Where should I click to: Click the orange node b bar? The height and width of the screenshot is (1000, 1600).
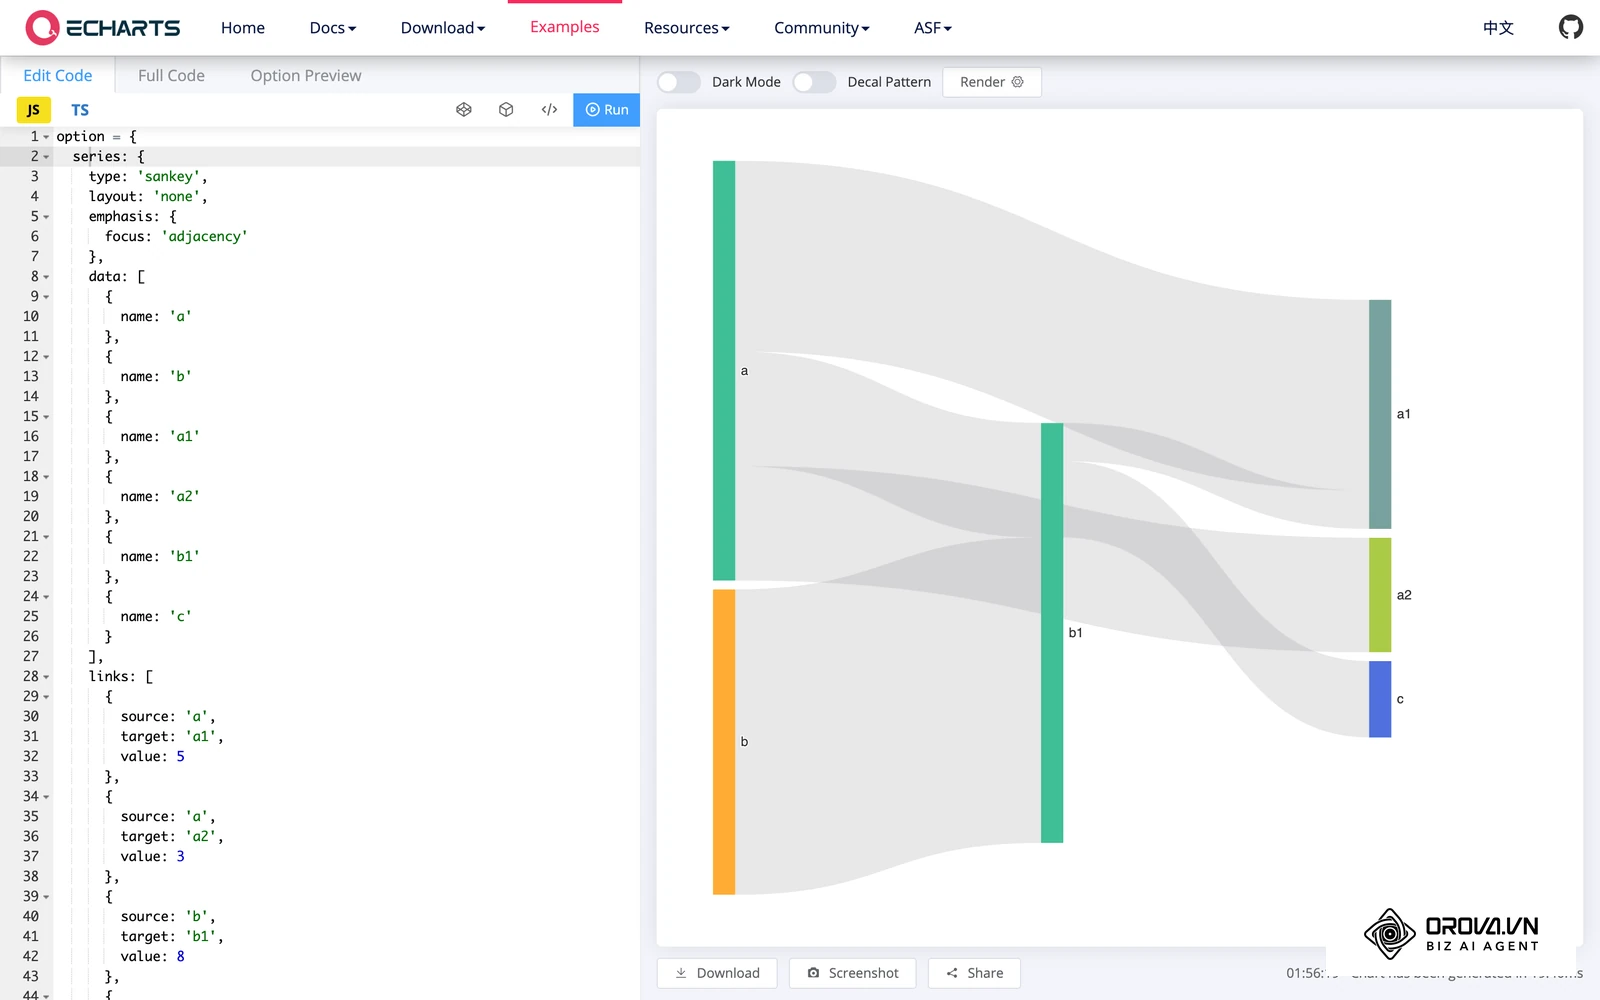coord(724,742)
